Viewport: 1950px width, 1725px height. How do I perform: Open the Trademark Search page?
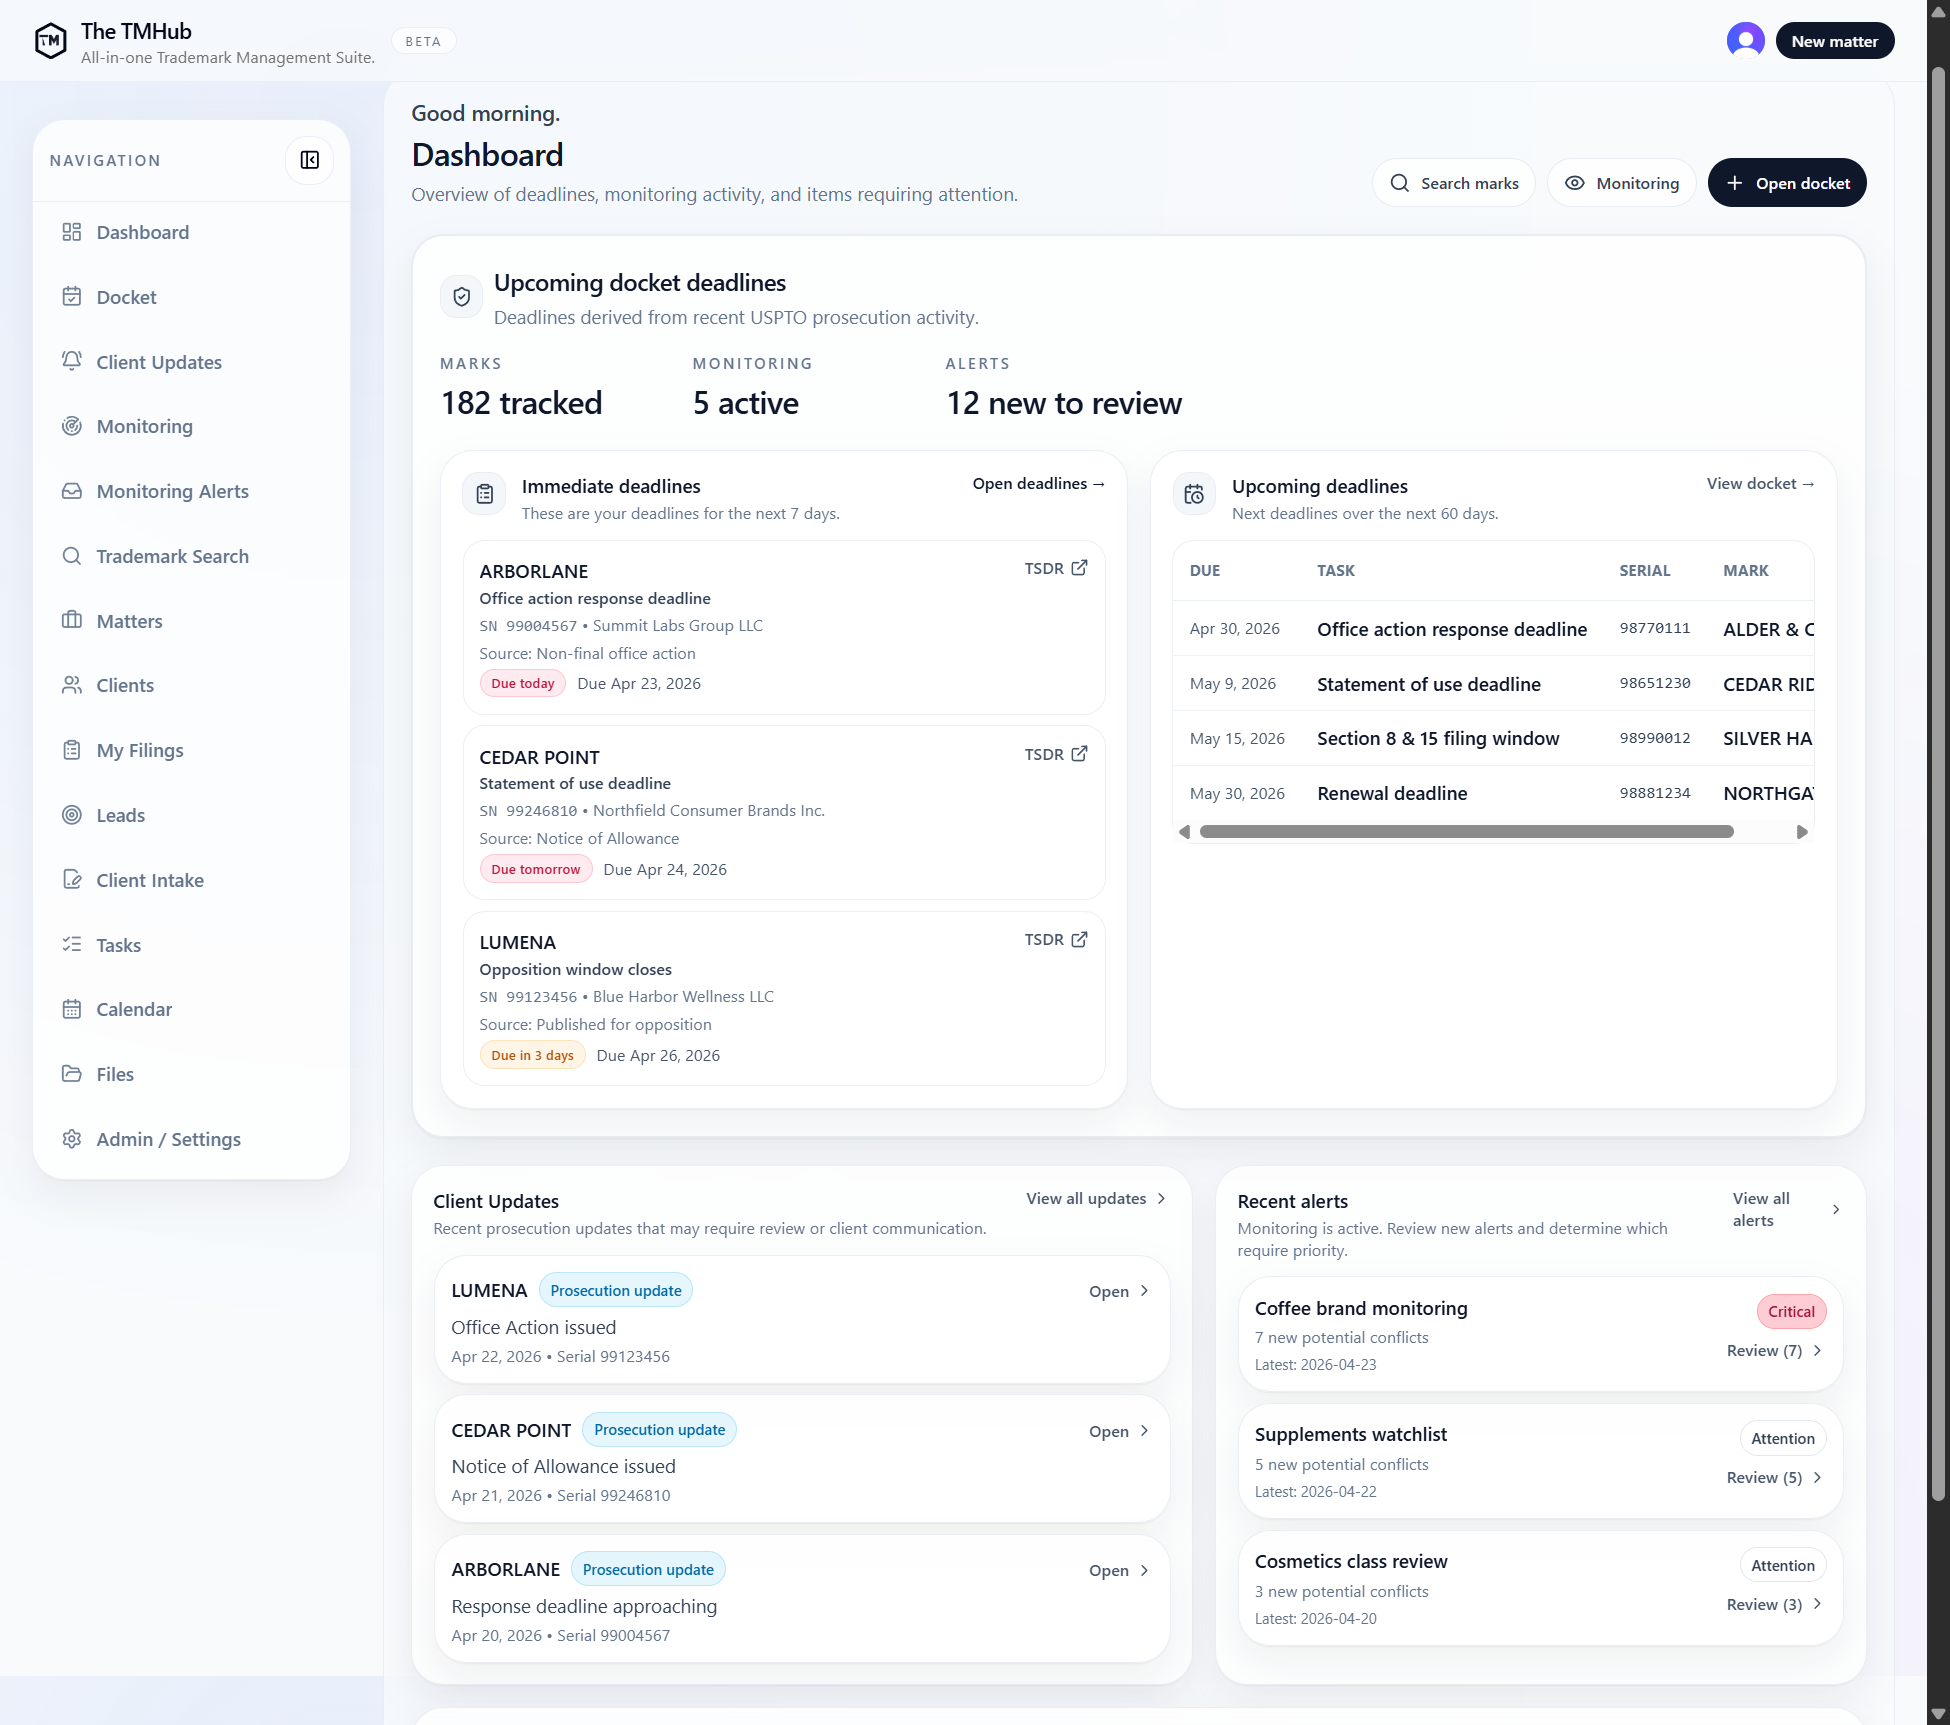click(x=172, y=556)
